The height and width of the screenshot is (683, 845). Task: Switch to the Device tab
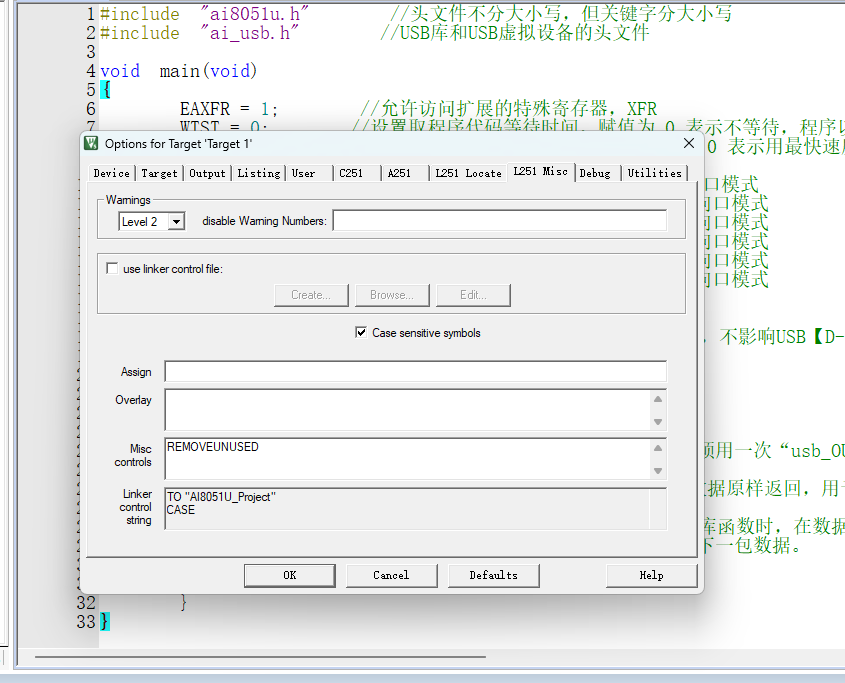112,174
